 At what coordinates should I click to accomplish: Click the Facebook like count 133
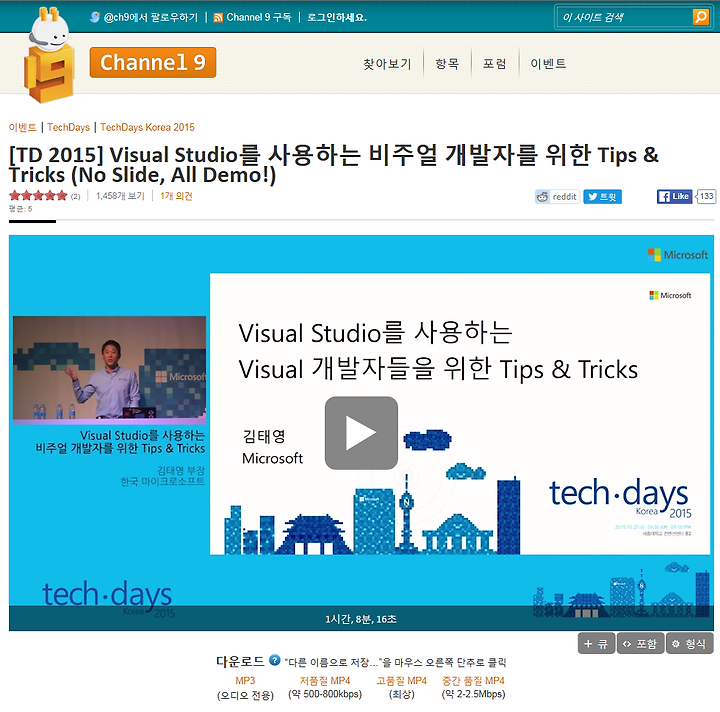[706, 196]
